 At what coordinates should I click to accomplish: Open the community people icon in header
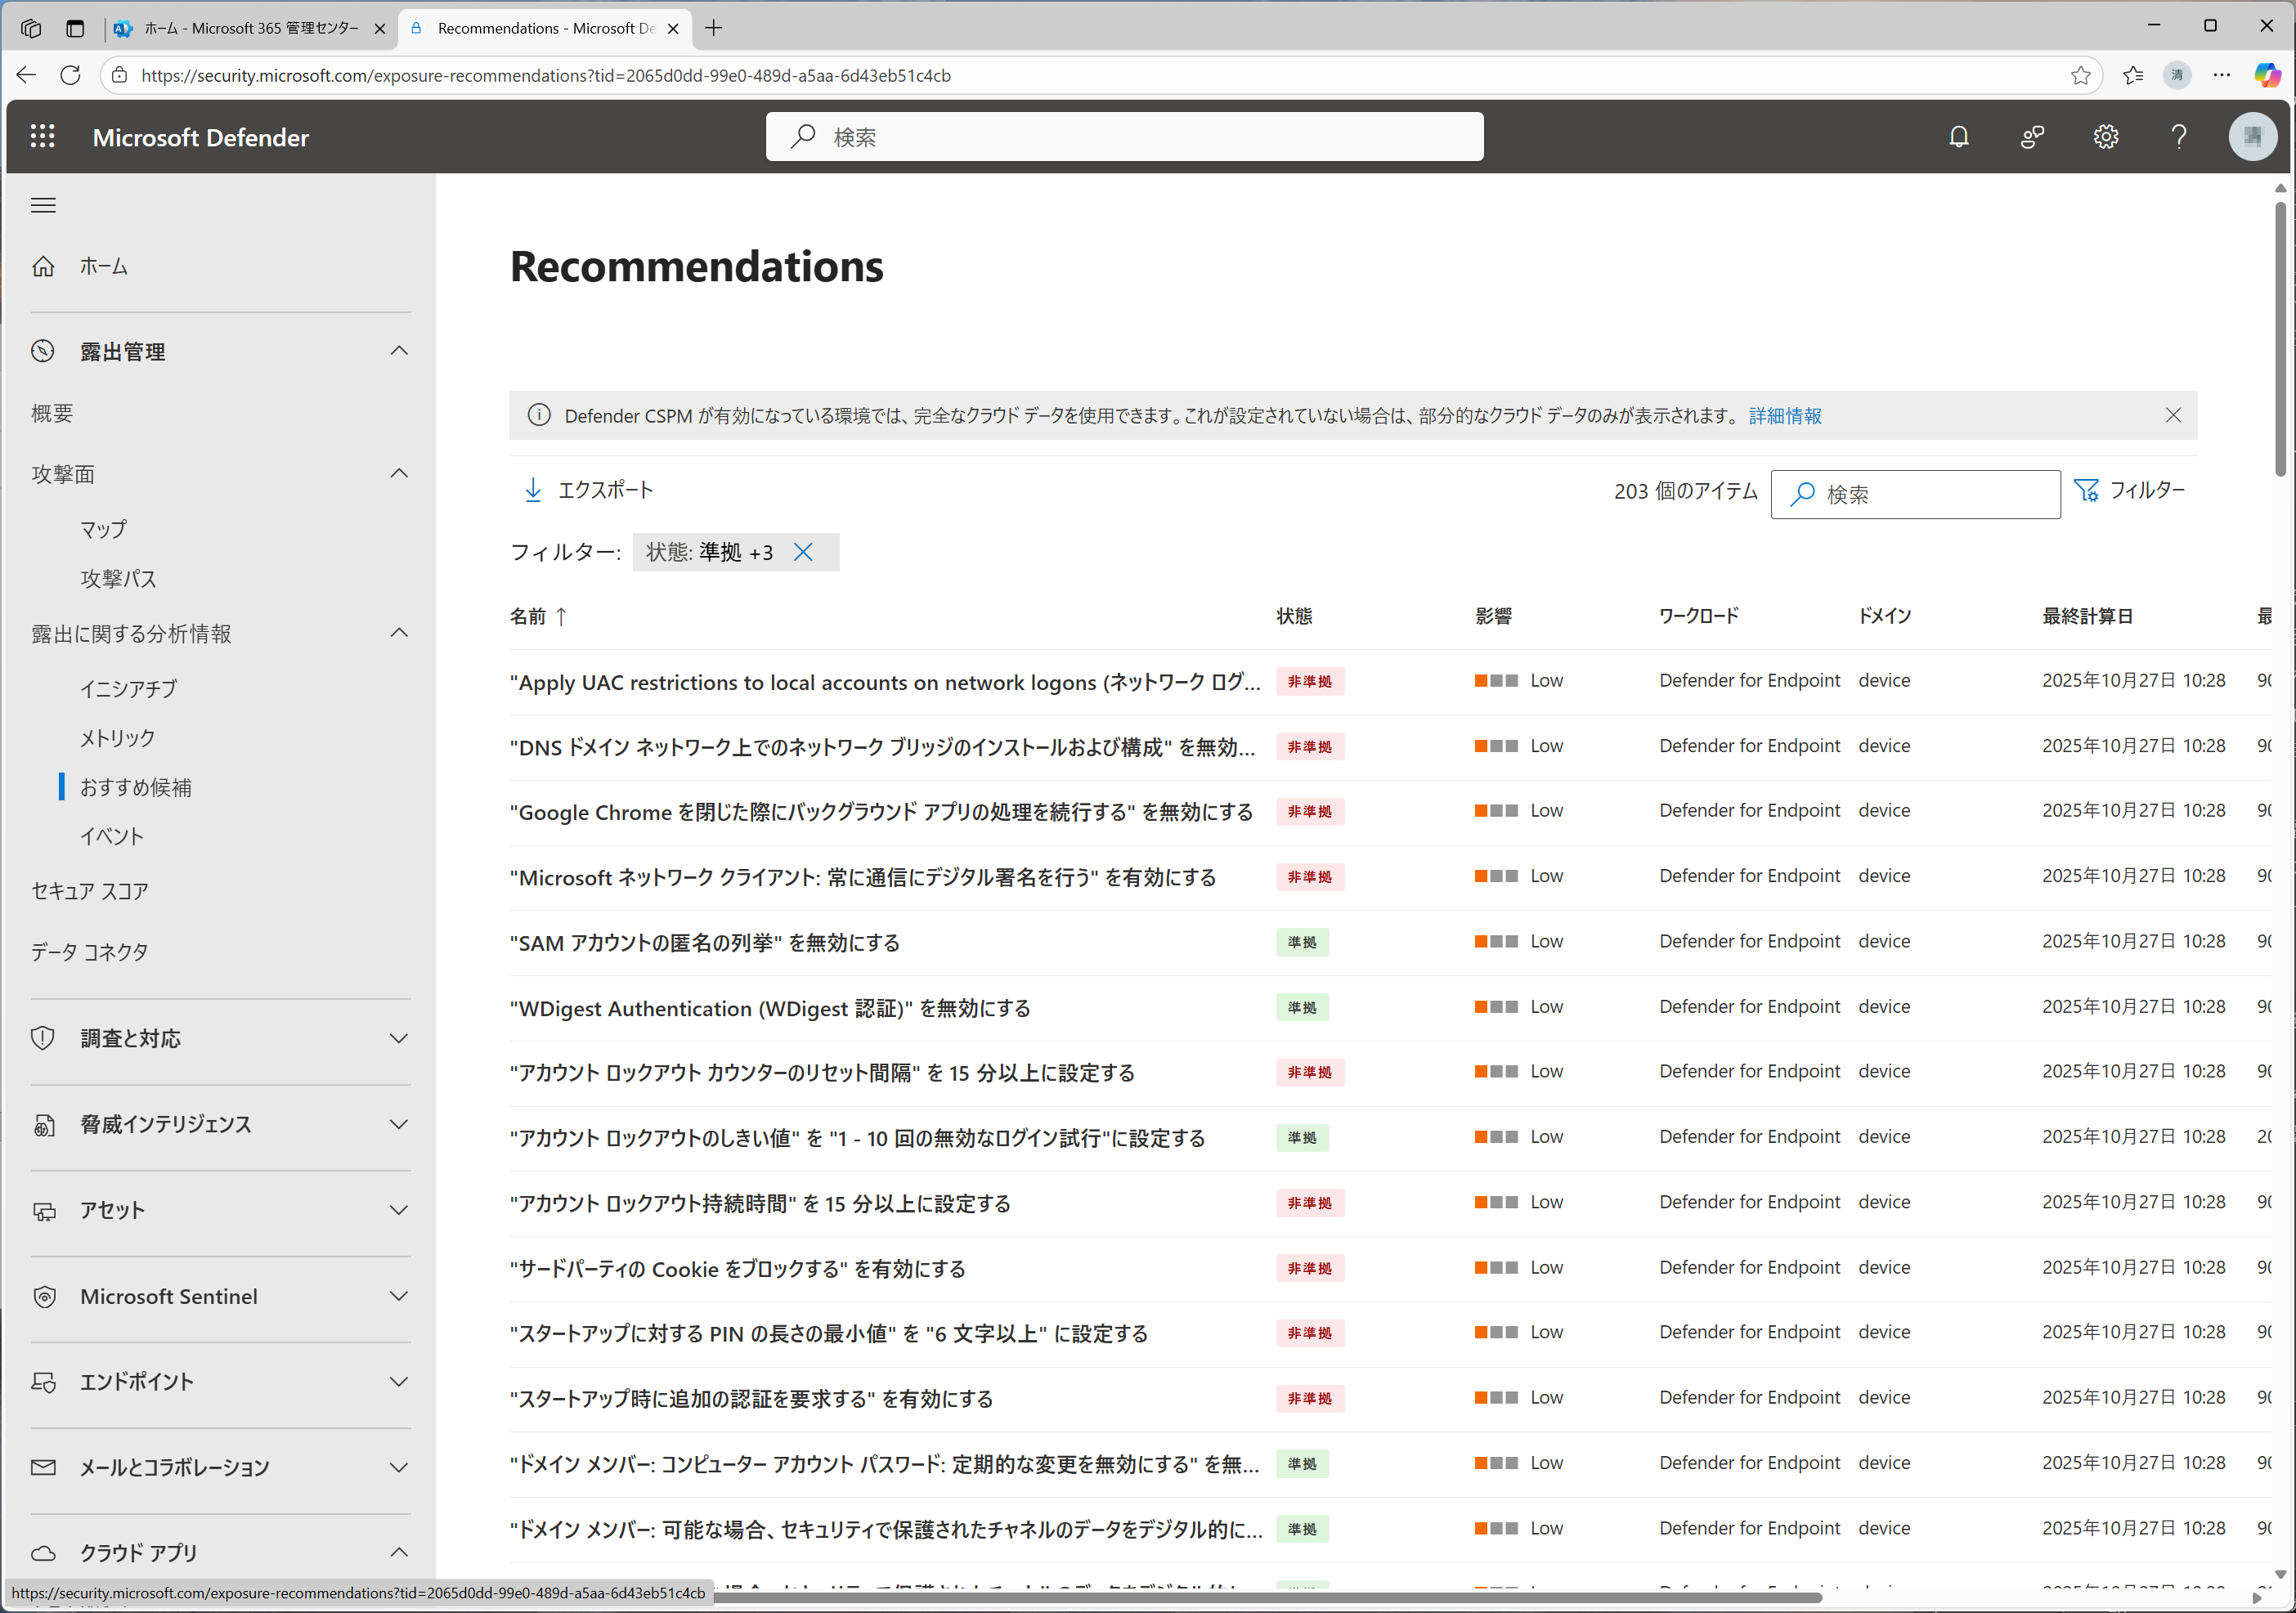point(2032,137)
